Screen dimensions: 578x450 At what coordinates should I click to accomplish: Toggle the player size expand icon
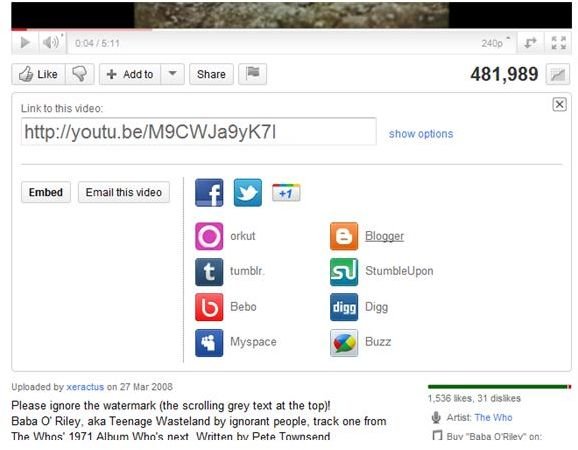coord(530,43)
